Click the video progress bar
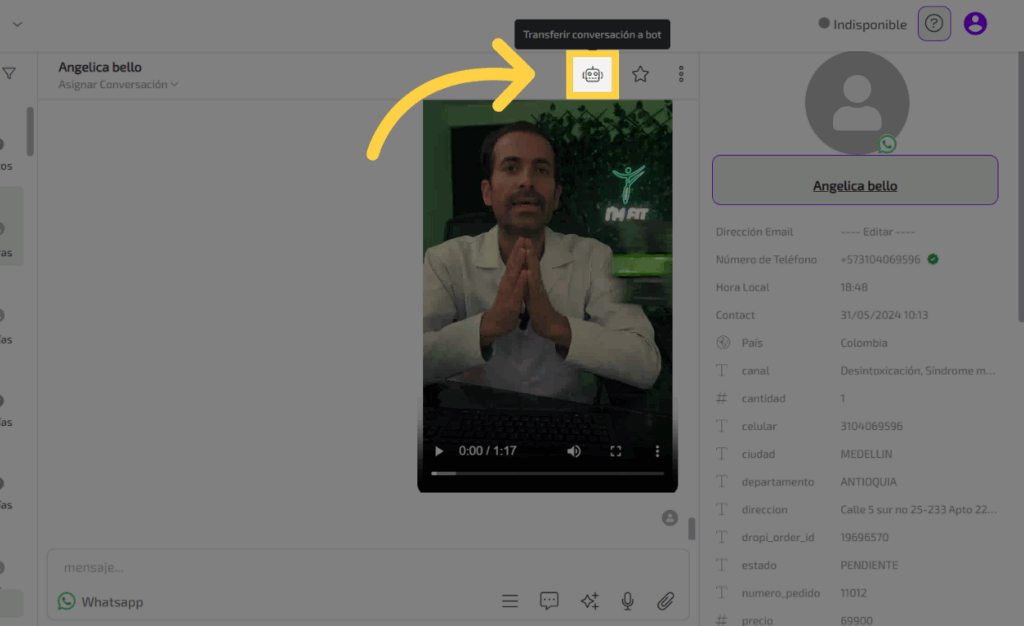Viewport: 1024px width, 626px height. (x=547, y=472)
